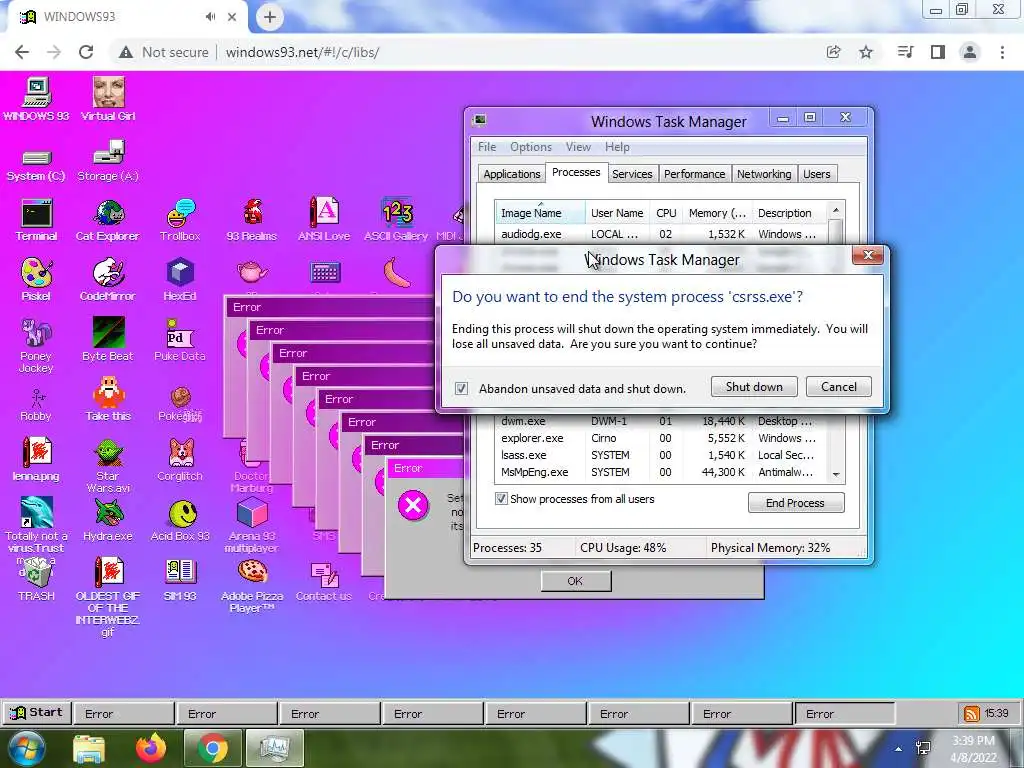Open the WINDOWS 93 computer desktop icon
Image resolution: width=1024 pixels, height=768 pixels.
(x=37, y=99)
